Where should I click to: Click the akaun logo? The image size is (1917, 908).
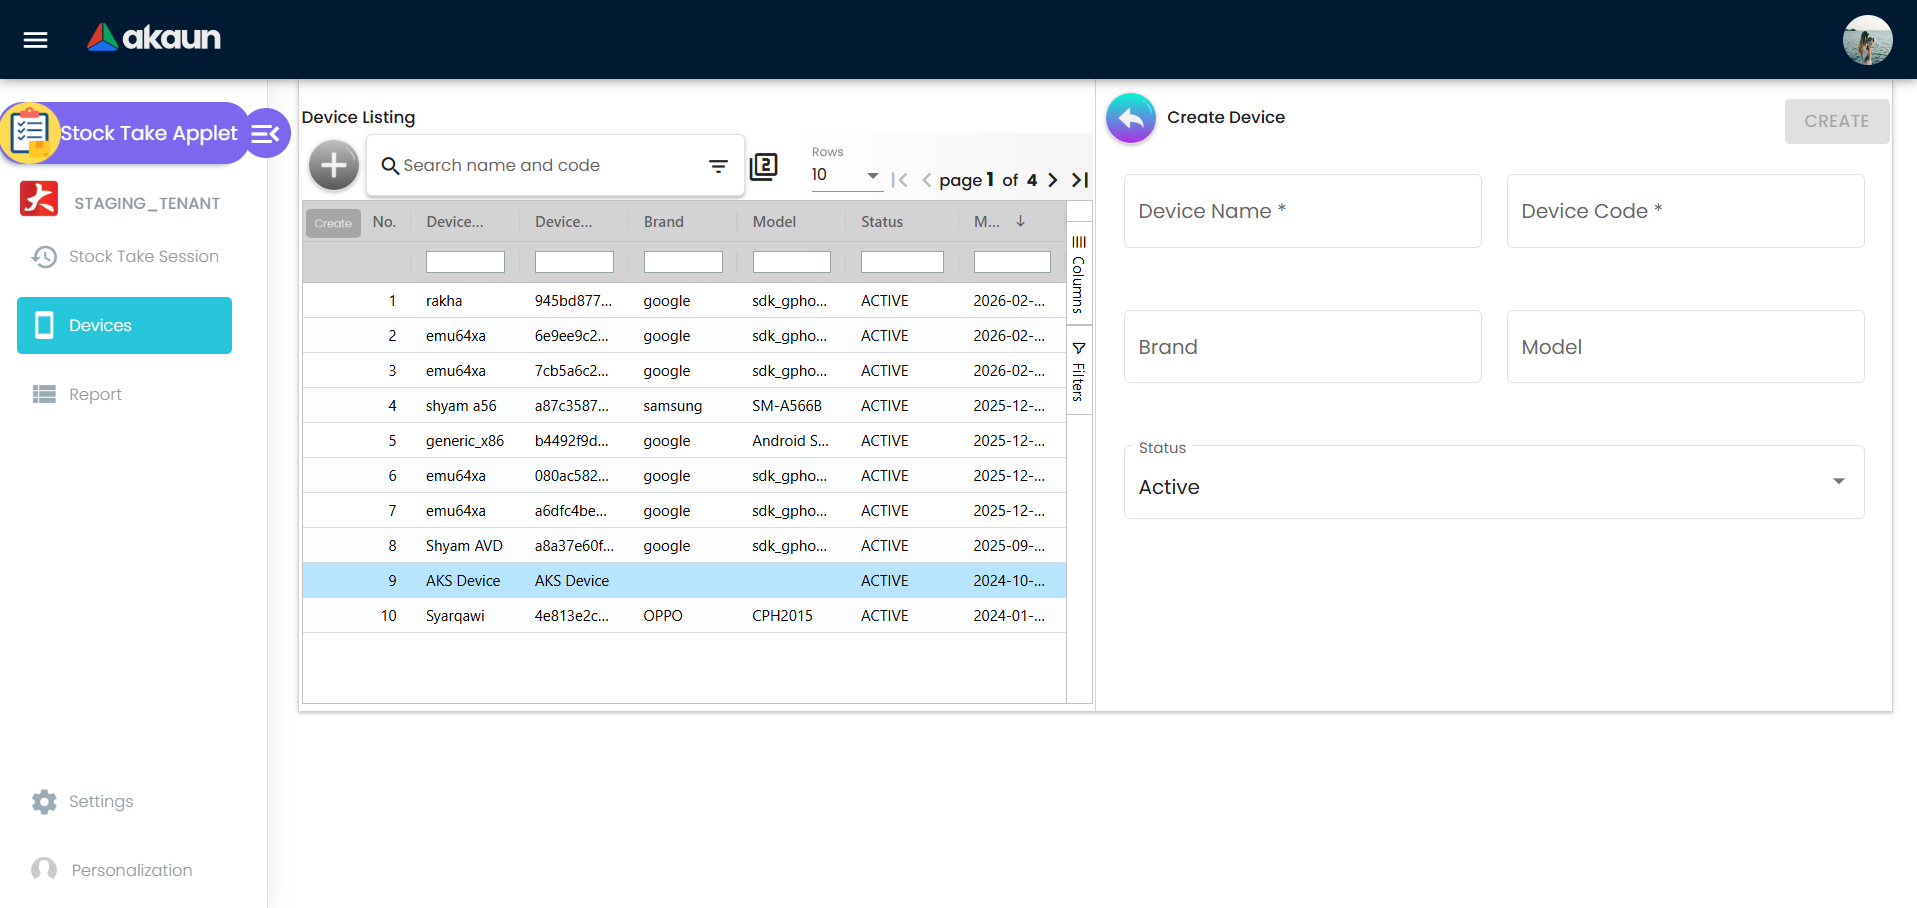[152, 37]
